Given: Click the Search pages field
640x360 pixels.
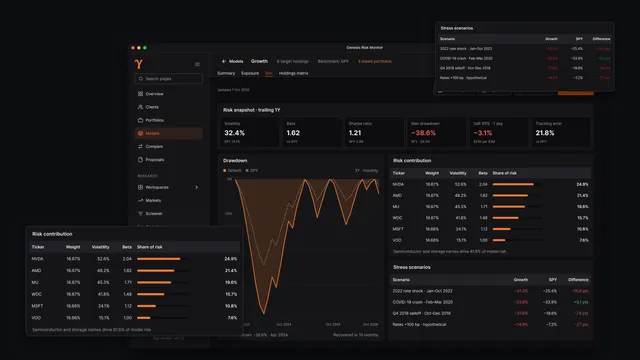Looking at the screenshot, I should 169,78.
